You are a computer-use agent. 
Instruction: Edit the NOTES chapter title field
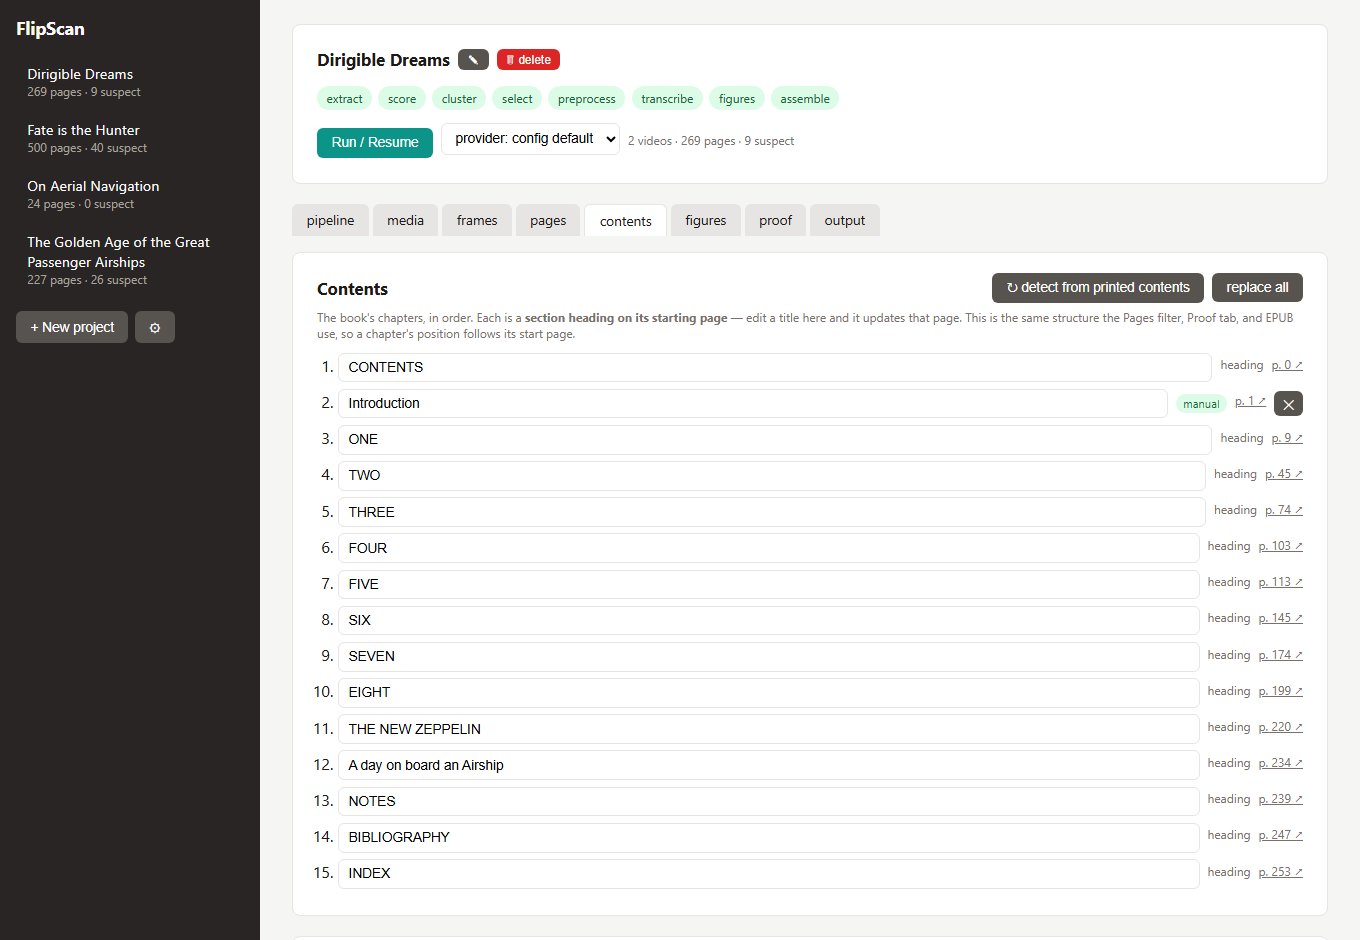coord(768,801)
